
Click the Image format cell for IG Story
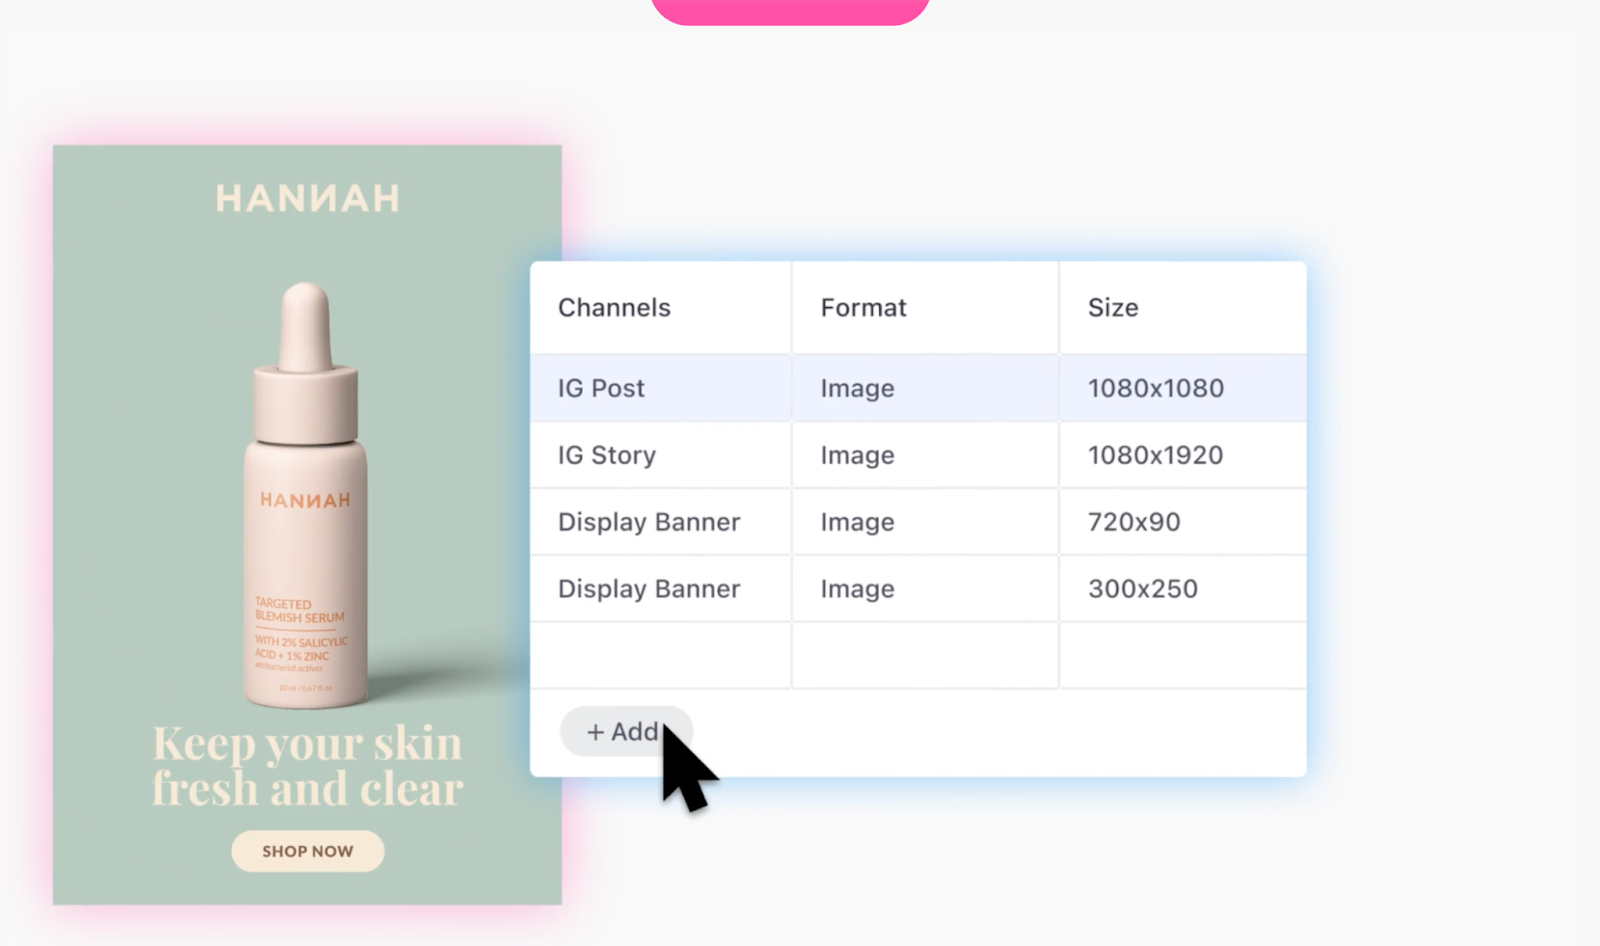[x=857, y=455]
